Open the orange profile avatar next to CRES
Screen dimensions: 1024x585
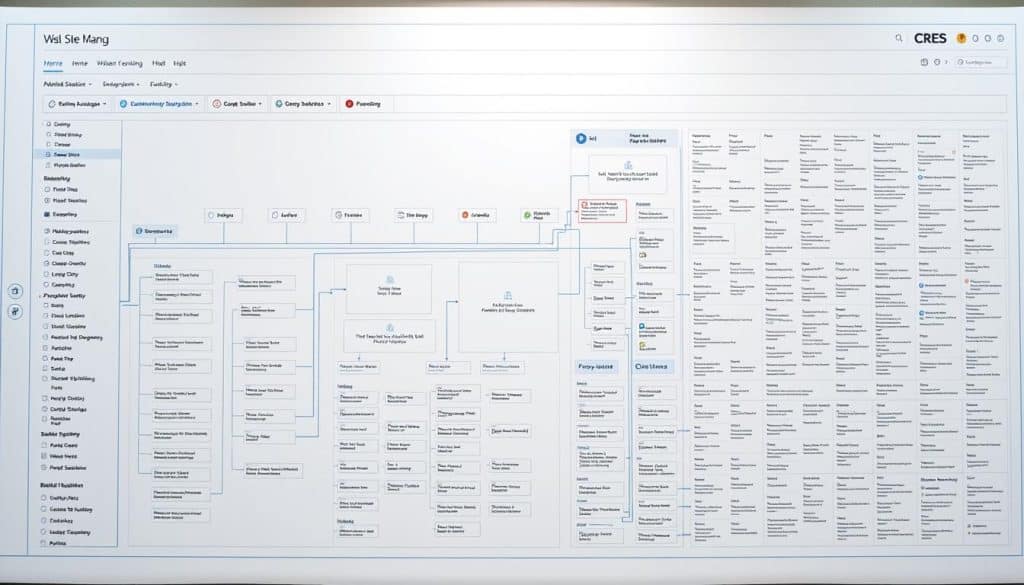[x=961, y=39]
